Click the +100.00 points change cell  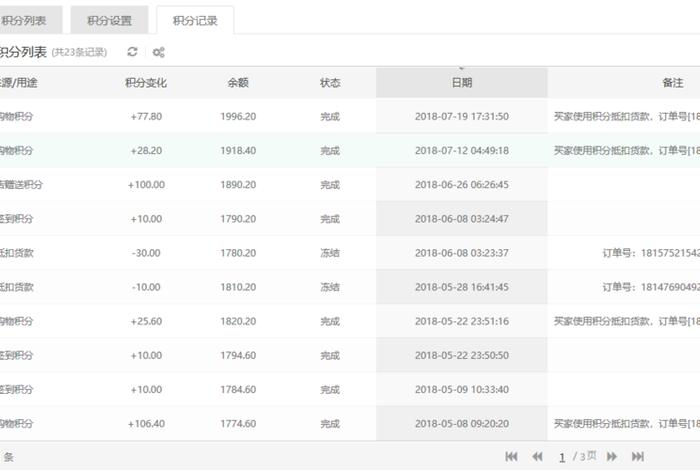point(146,185)
